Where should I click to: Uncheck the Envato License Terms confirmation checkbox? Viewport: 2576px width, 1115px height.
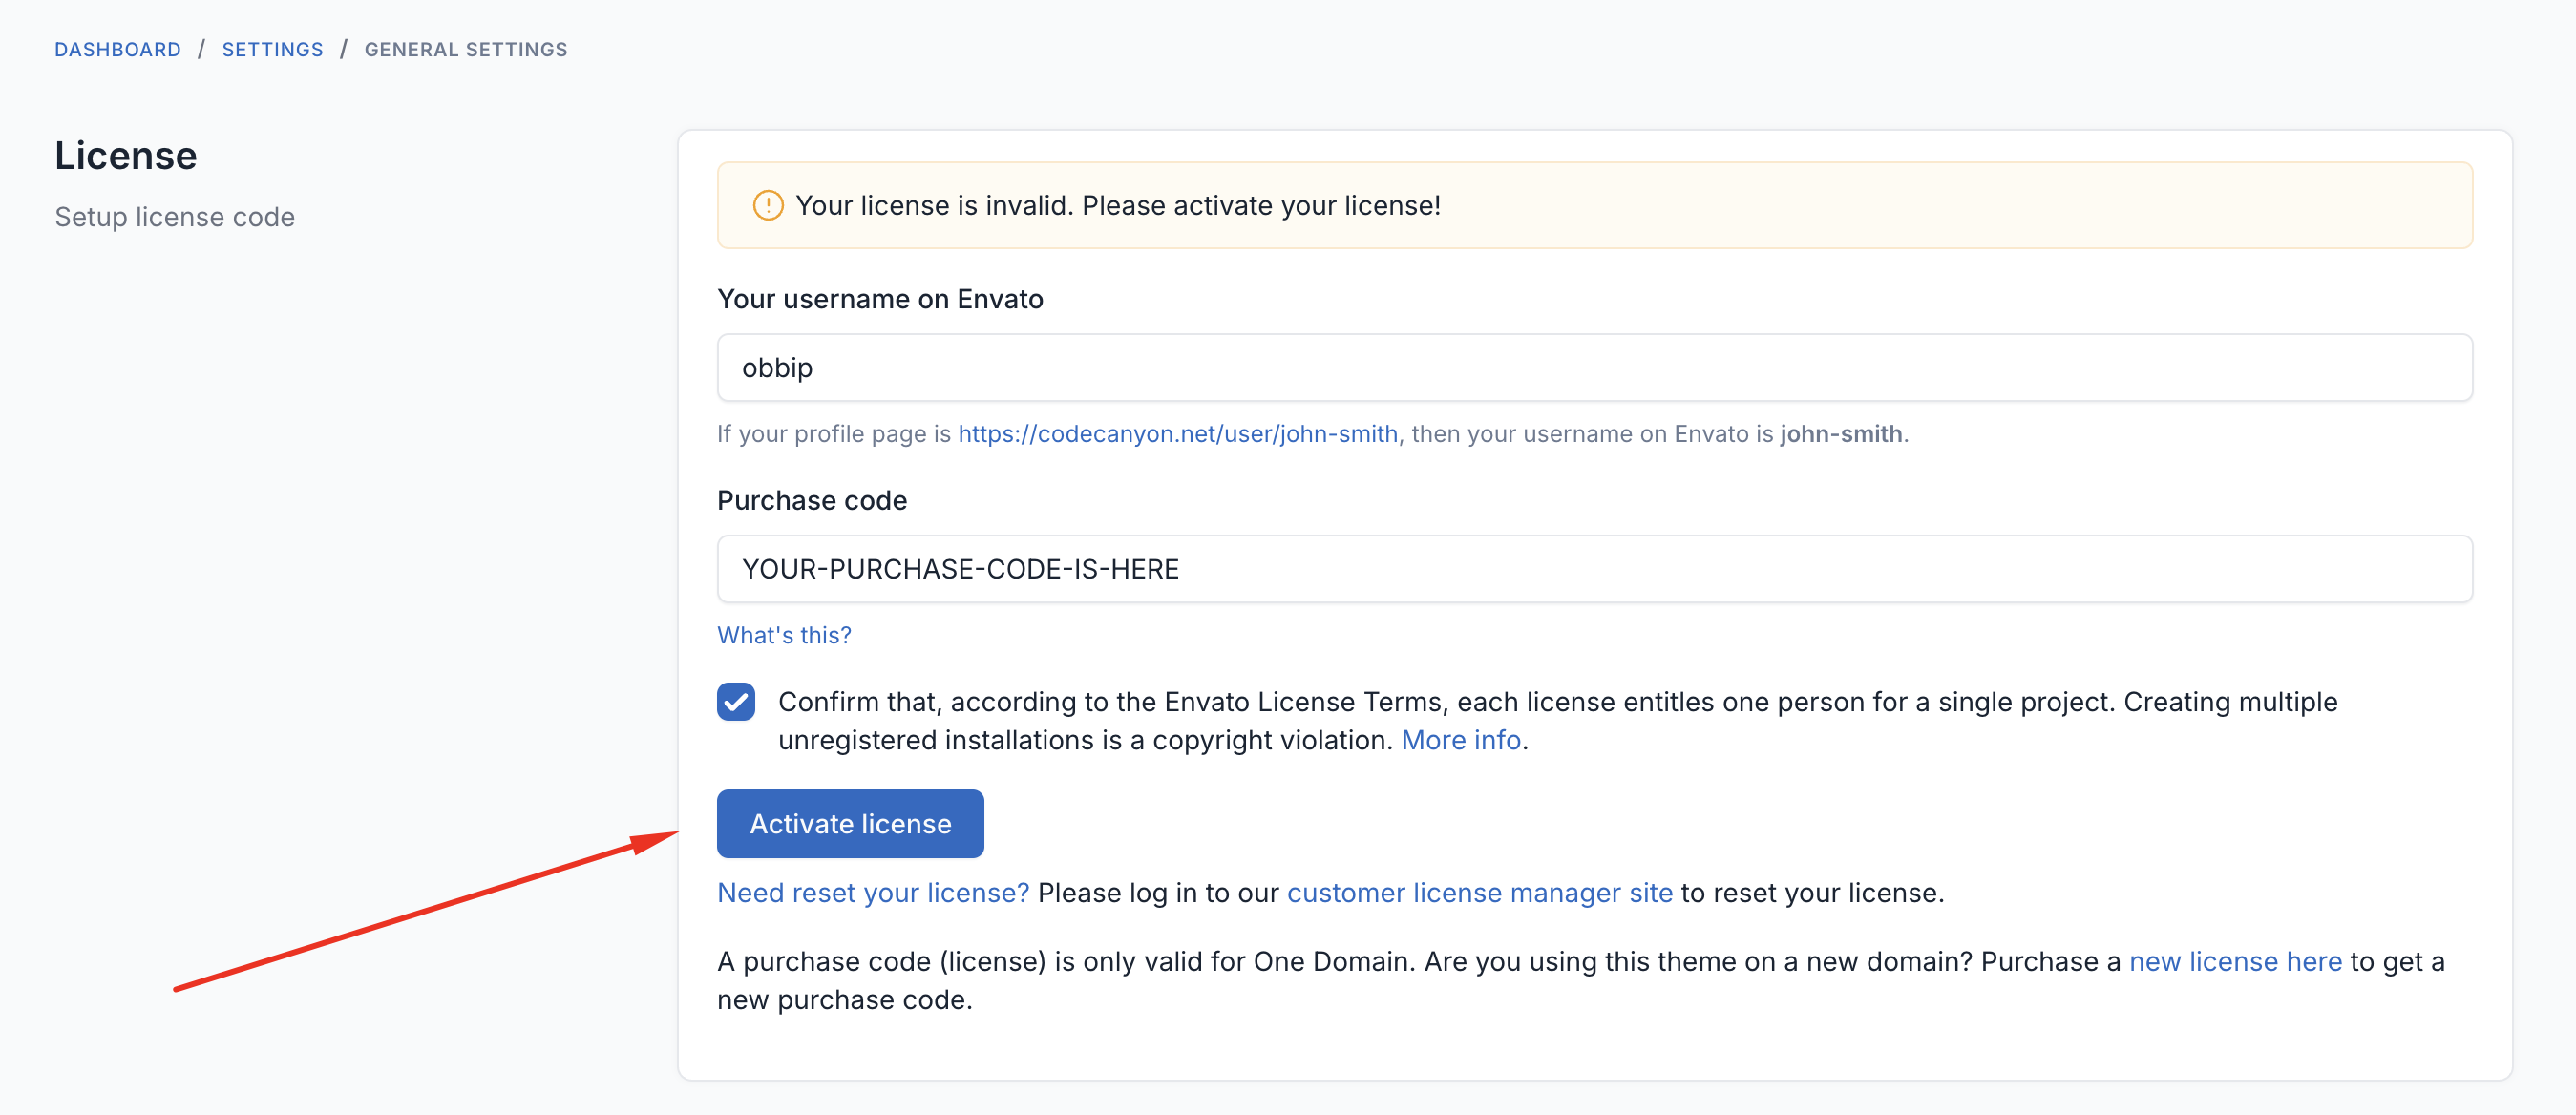click(736, 702)
